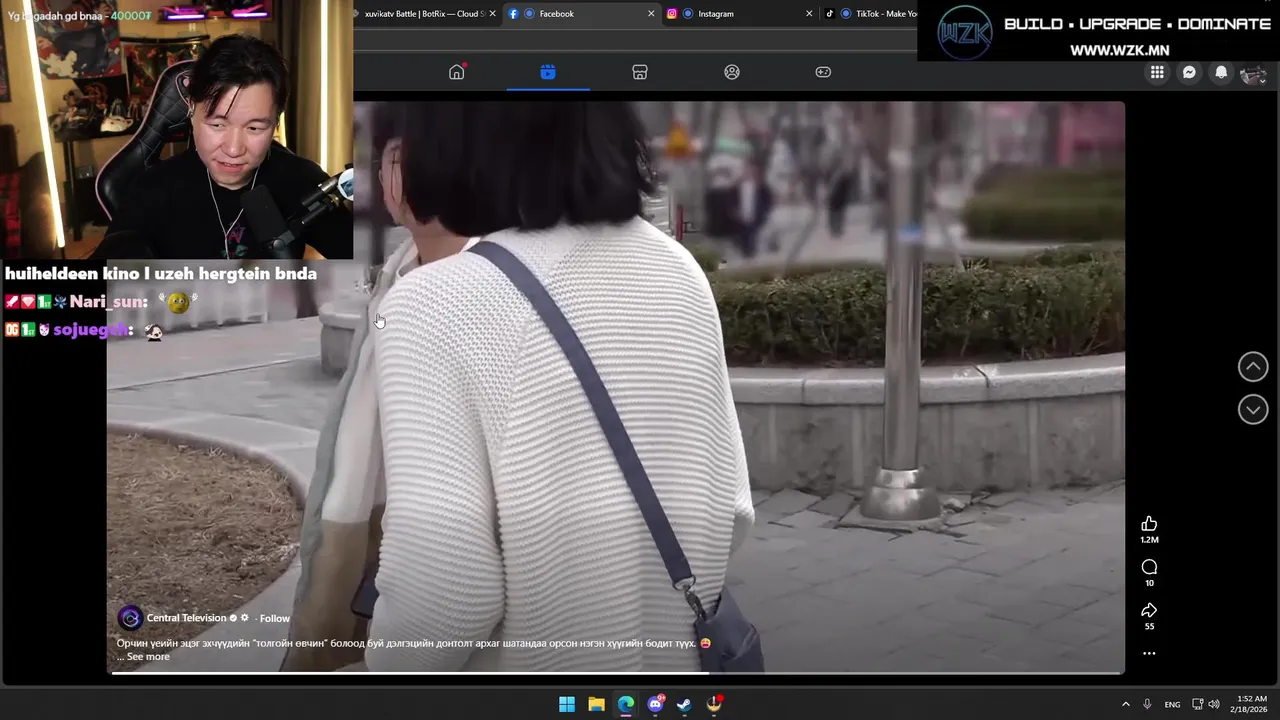Close the Instagram browser tab
The height and width of the screenshot is (720, 1280).
coord(809,14)
